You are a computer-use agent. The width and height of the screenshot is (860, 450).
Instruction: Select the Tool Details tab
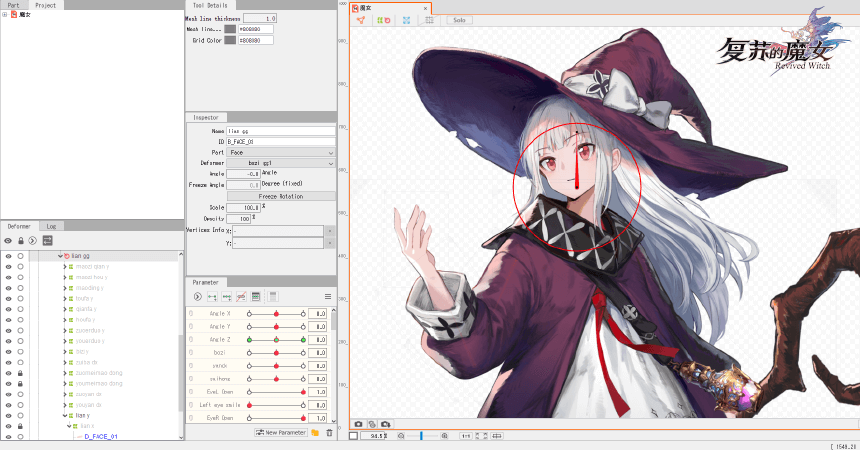click(210, 5)
